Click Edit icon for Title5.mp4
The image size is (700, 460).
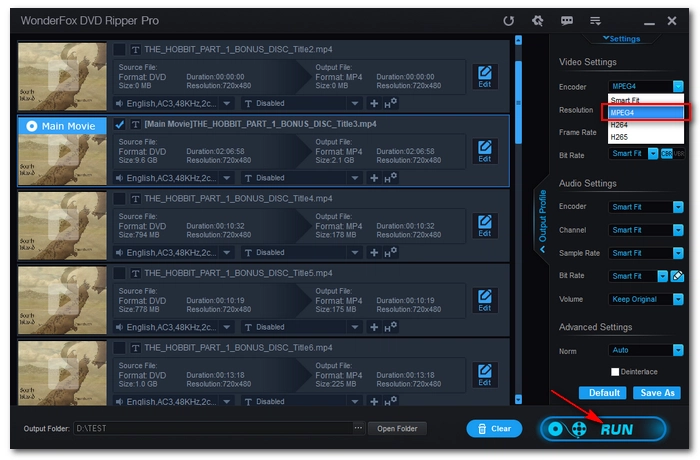click(x=485, y=301)
